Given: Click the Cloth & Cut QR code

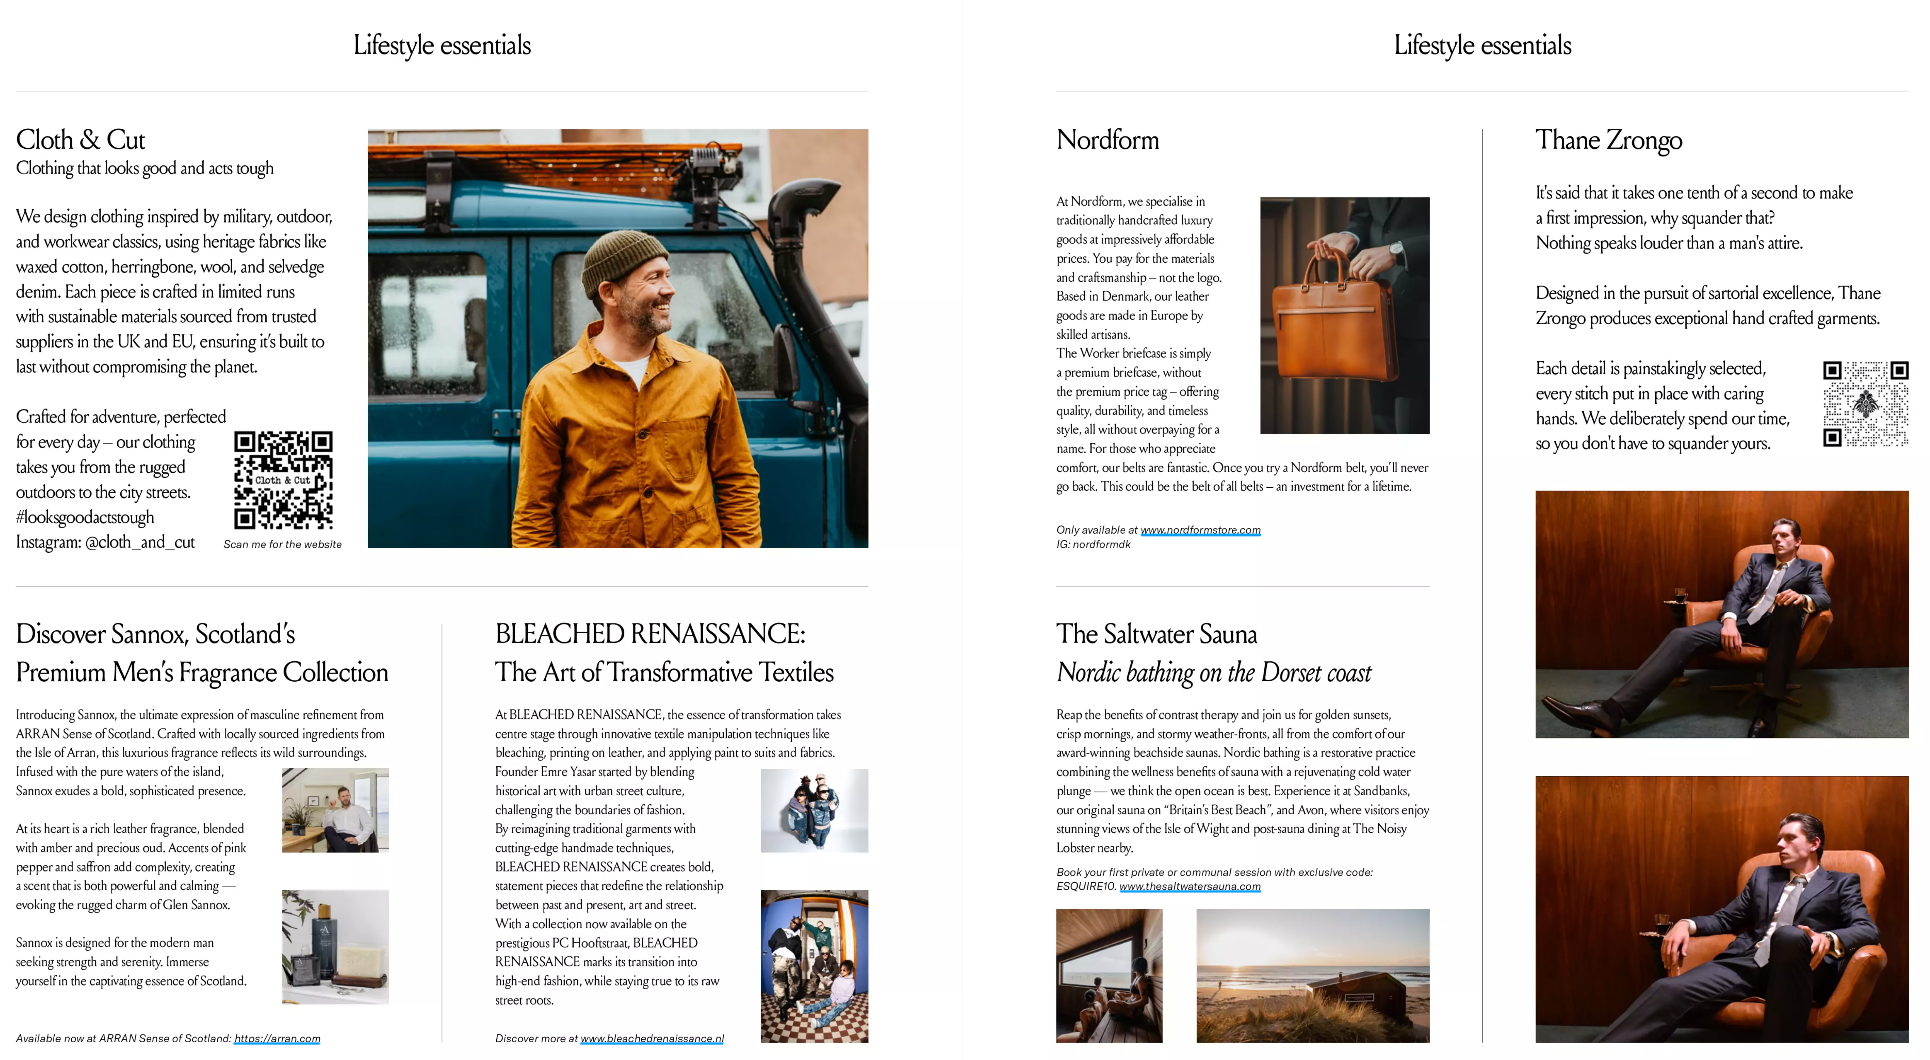Looking at the screenshot, I should [x=283, y=480].
